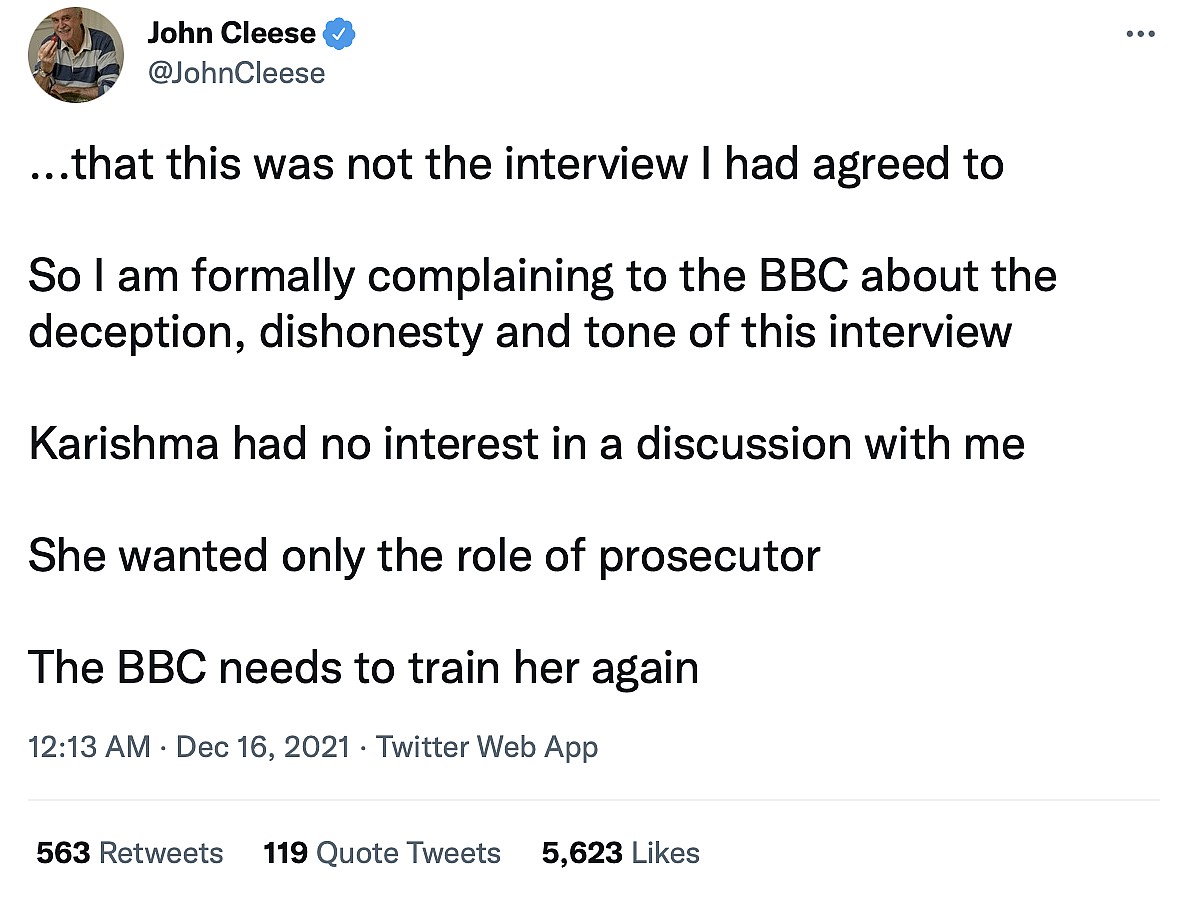Click the line "The BBC needs to train"
Viewport: 1186px width, 900px height.
[x=363, y=667]
